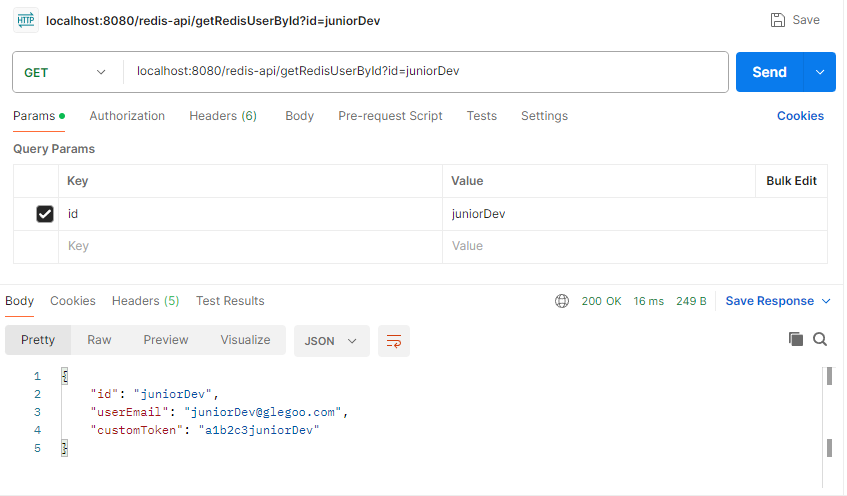Open the Headers (6) request tab
The width and height of the screenshot is (847, 496).
(223, 116)
